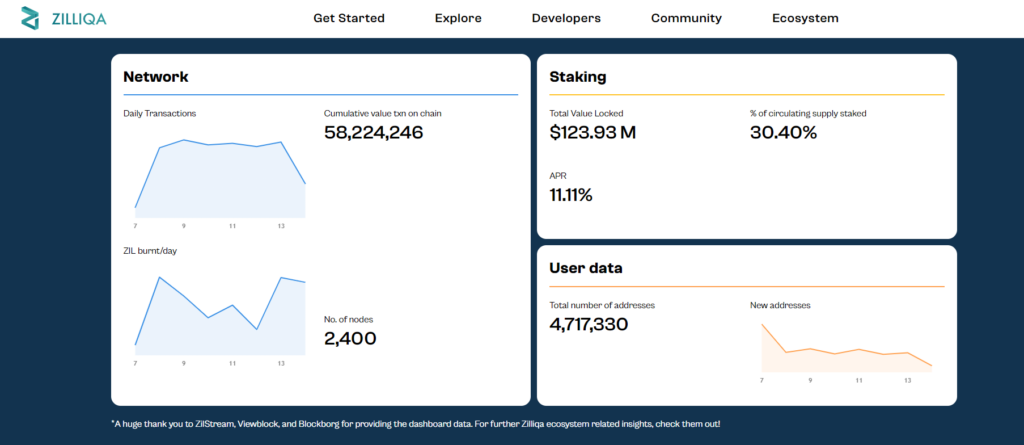Screen dimensions: 1024x445
Task: Select the Network panel heading
Action: 155,76
